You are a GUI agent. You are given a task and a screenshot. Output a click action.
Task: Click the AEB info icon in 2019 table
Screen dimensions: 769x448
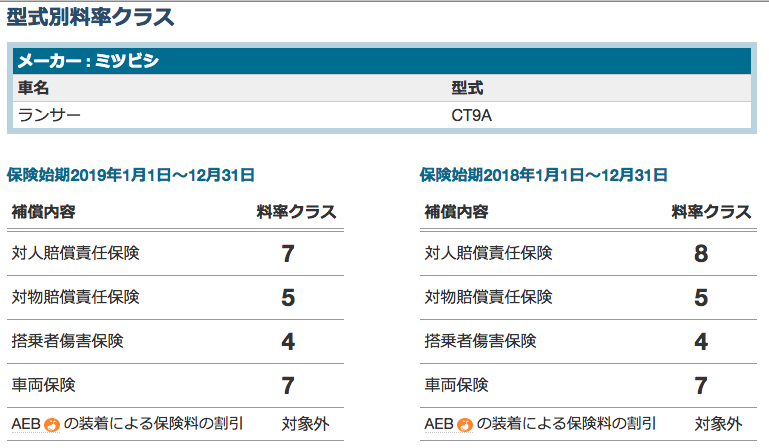[x=52, y=424]
